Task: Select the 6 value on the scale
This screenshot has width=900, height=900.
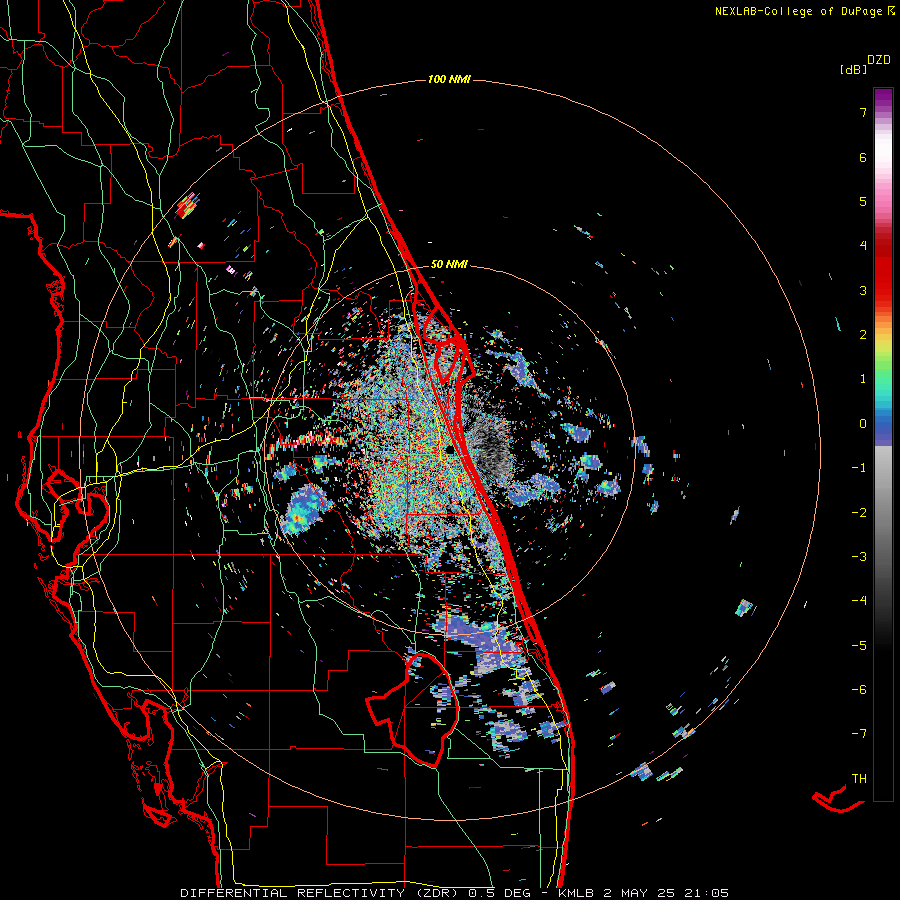Action: pos(863,157)
